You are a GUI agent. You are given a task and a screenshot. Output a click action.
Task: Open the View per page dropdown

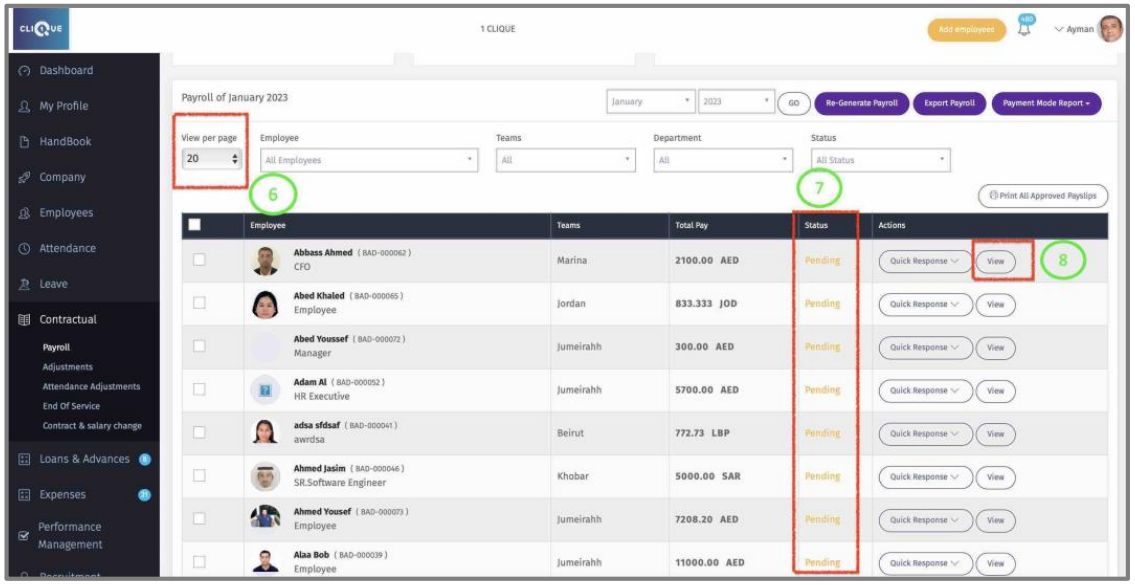tap(213, 159)
